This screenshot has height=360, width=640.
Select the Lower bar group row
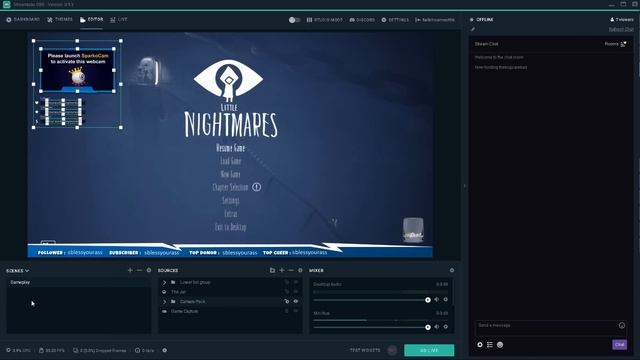(x=230, y=282)
